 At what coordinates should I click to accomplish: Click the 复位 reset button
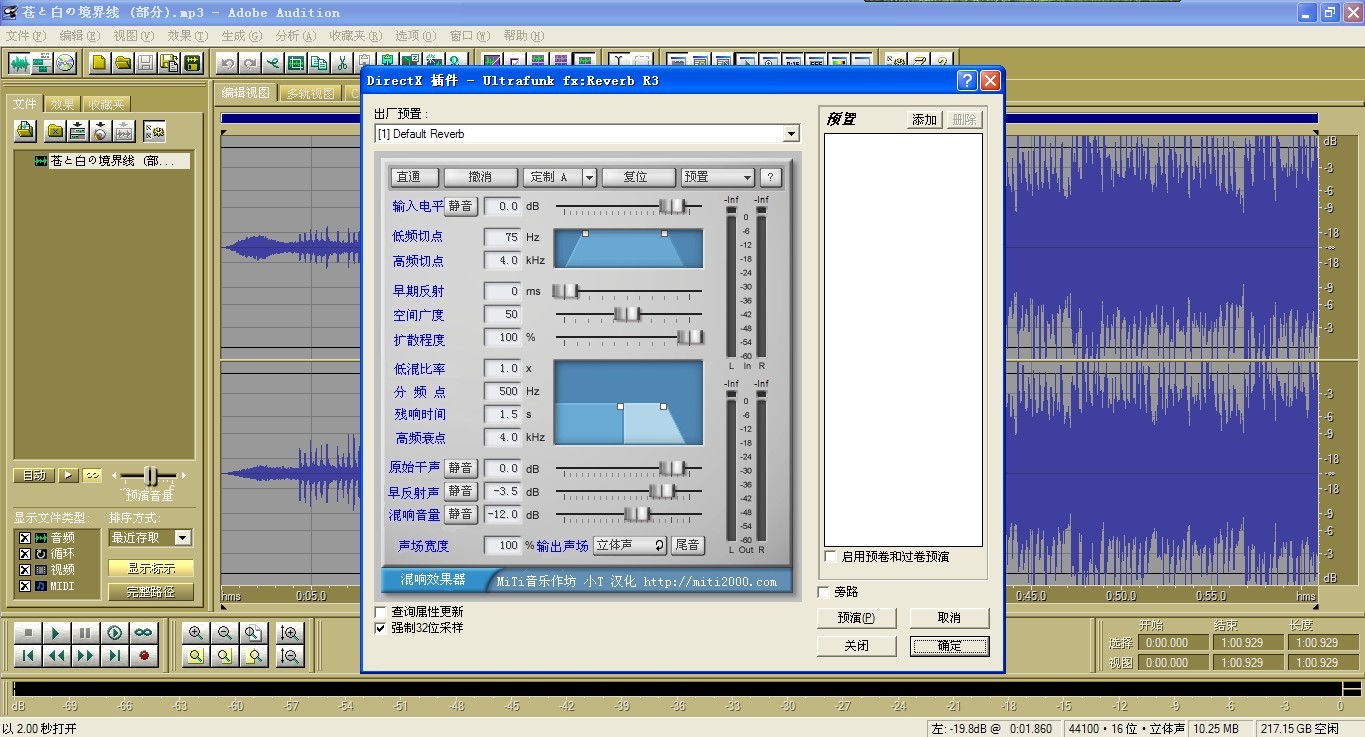(639, 177)
